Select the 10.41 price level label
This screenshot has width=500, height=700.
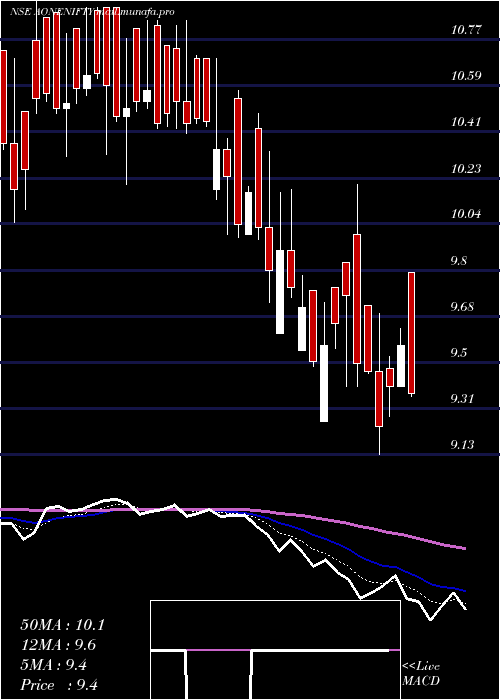pos(467,121)
